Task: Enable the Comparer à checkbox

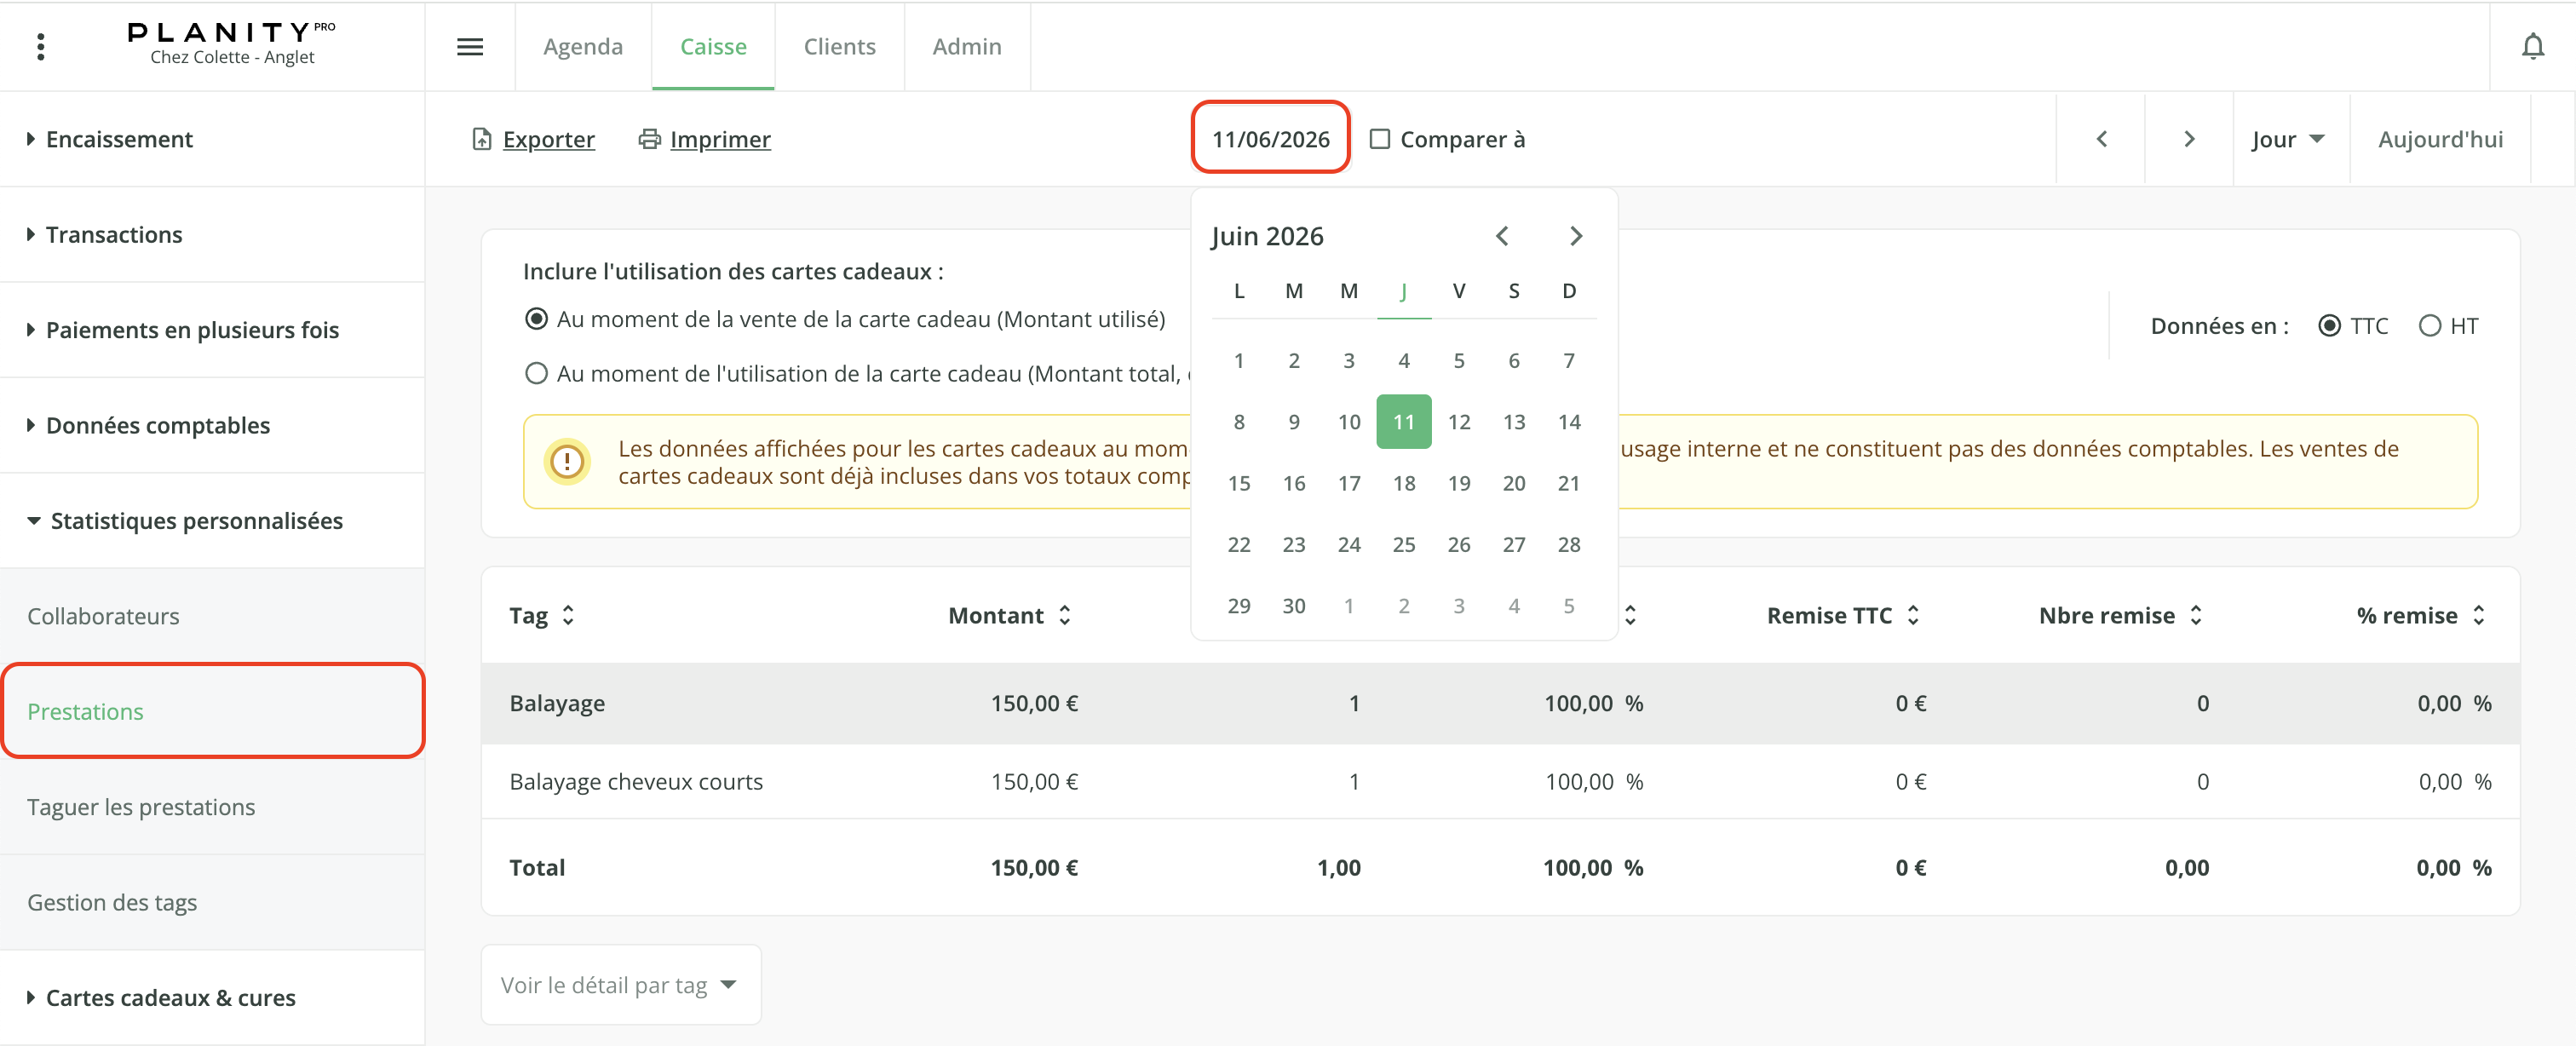Action: (1380, 139)
